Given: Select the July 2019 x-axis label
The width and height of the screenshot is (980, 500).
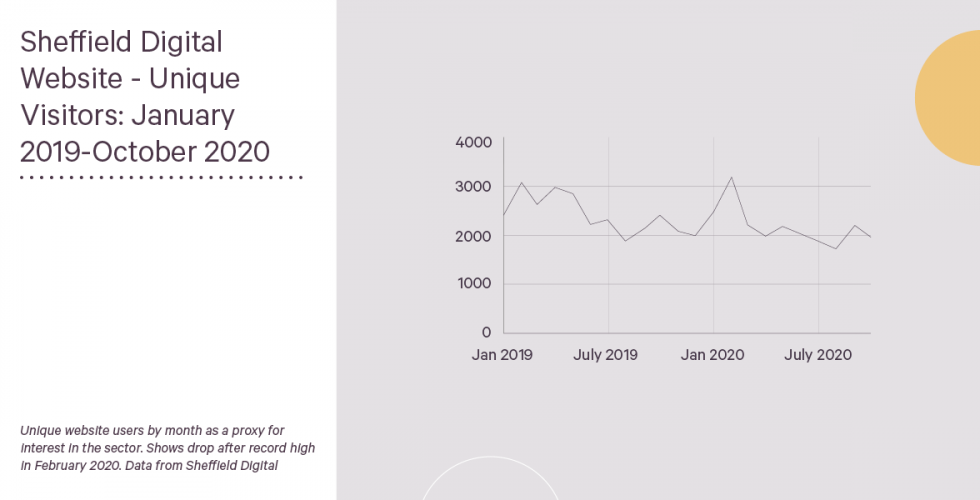Looking at the screenshot, I should click(x=605, y=355).
